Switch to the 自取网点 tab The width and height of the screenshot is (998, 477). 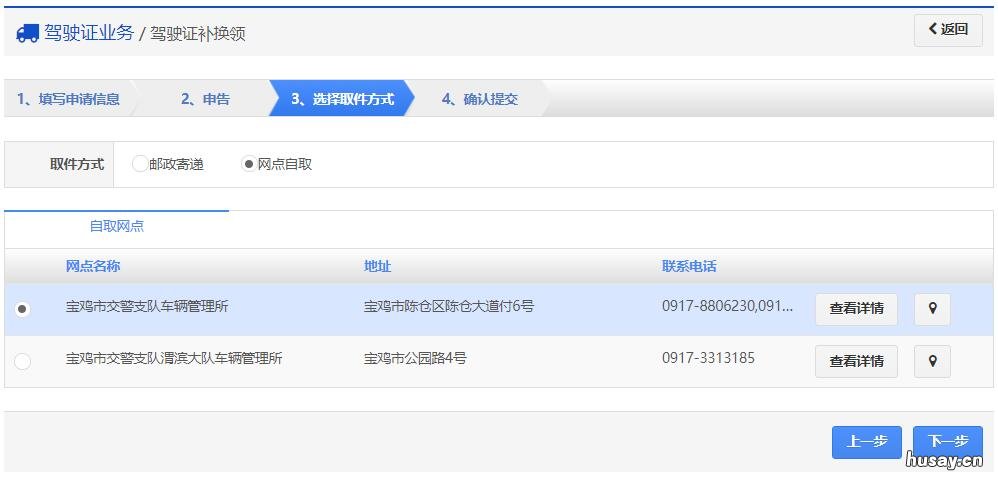[x=117, y=227]
